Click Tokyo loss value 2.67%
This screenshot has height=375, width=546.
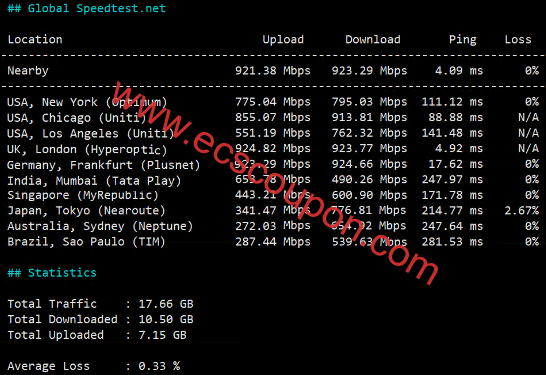pyautogui.click(x=522, y=211)
